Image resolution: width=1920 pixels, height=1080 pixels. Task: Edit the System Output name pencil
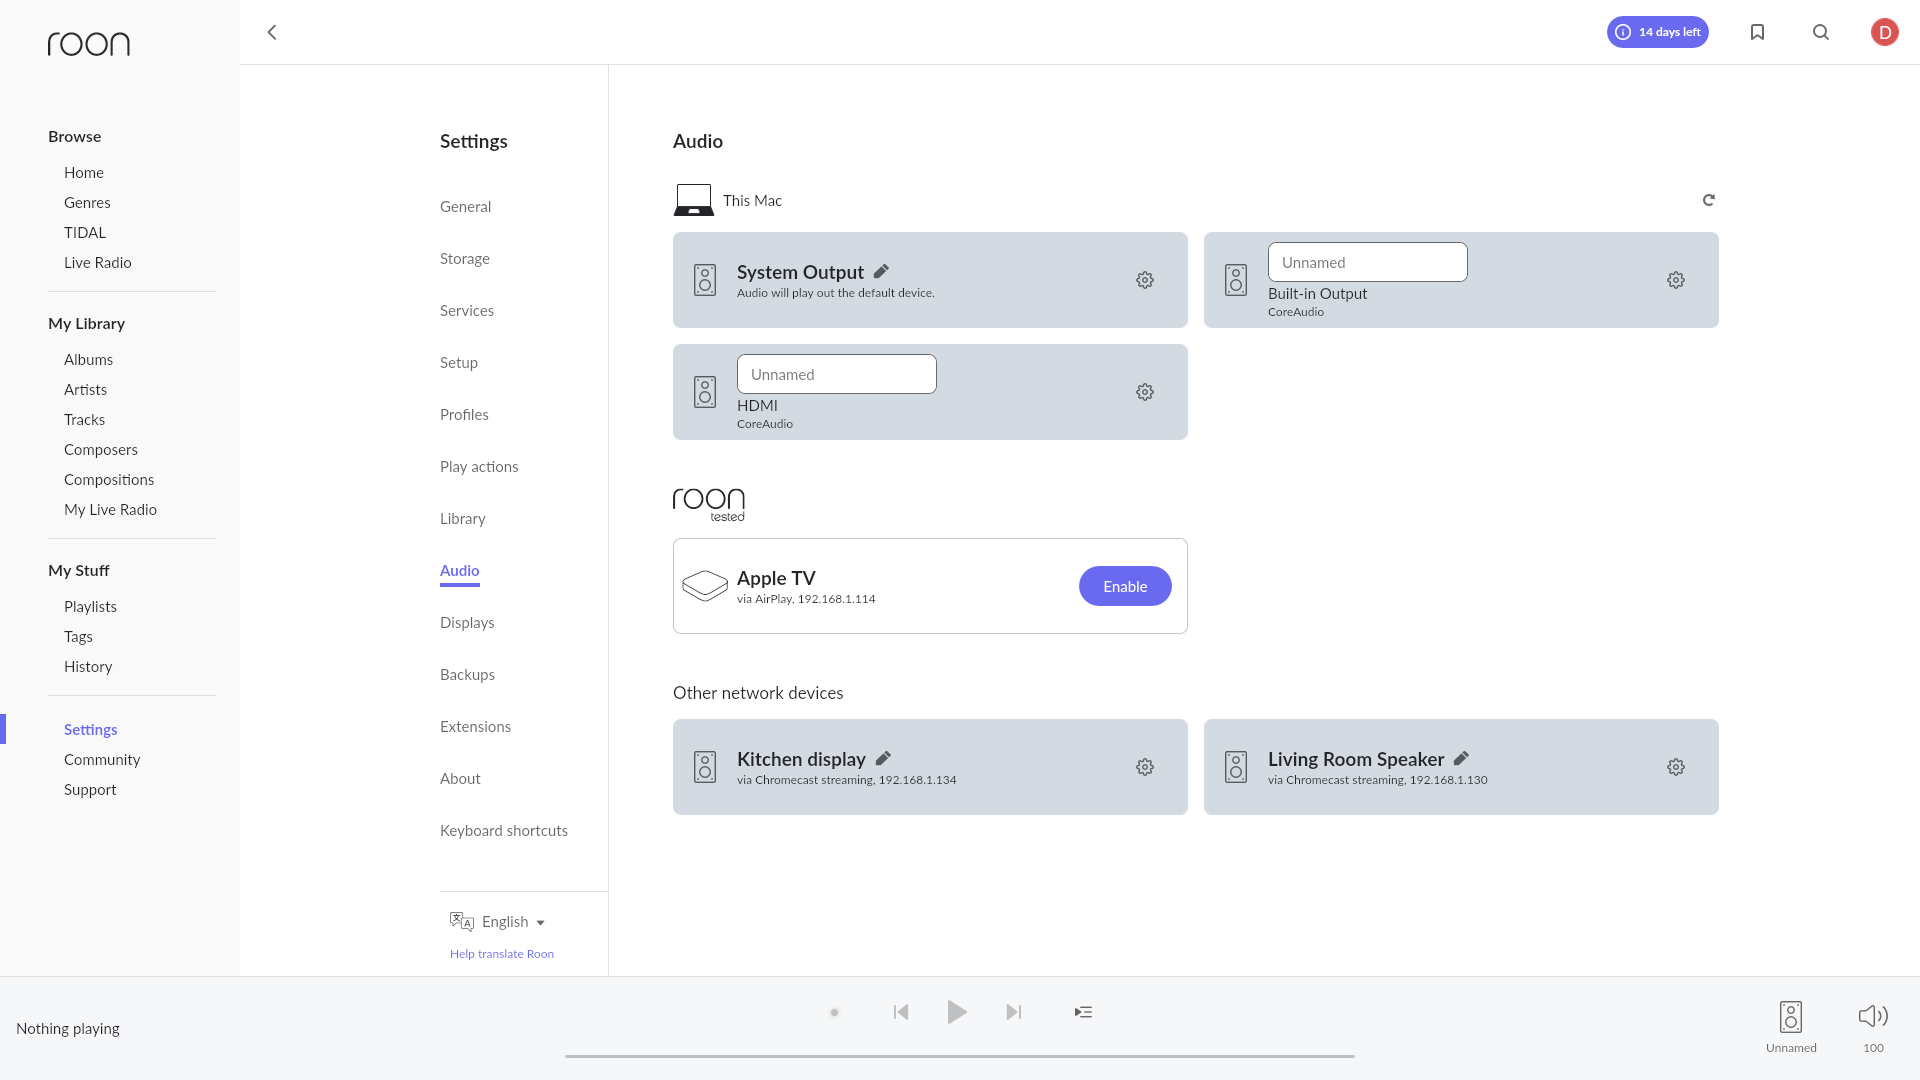[881, 271]
